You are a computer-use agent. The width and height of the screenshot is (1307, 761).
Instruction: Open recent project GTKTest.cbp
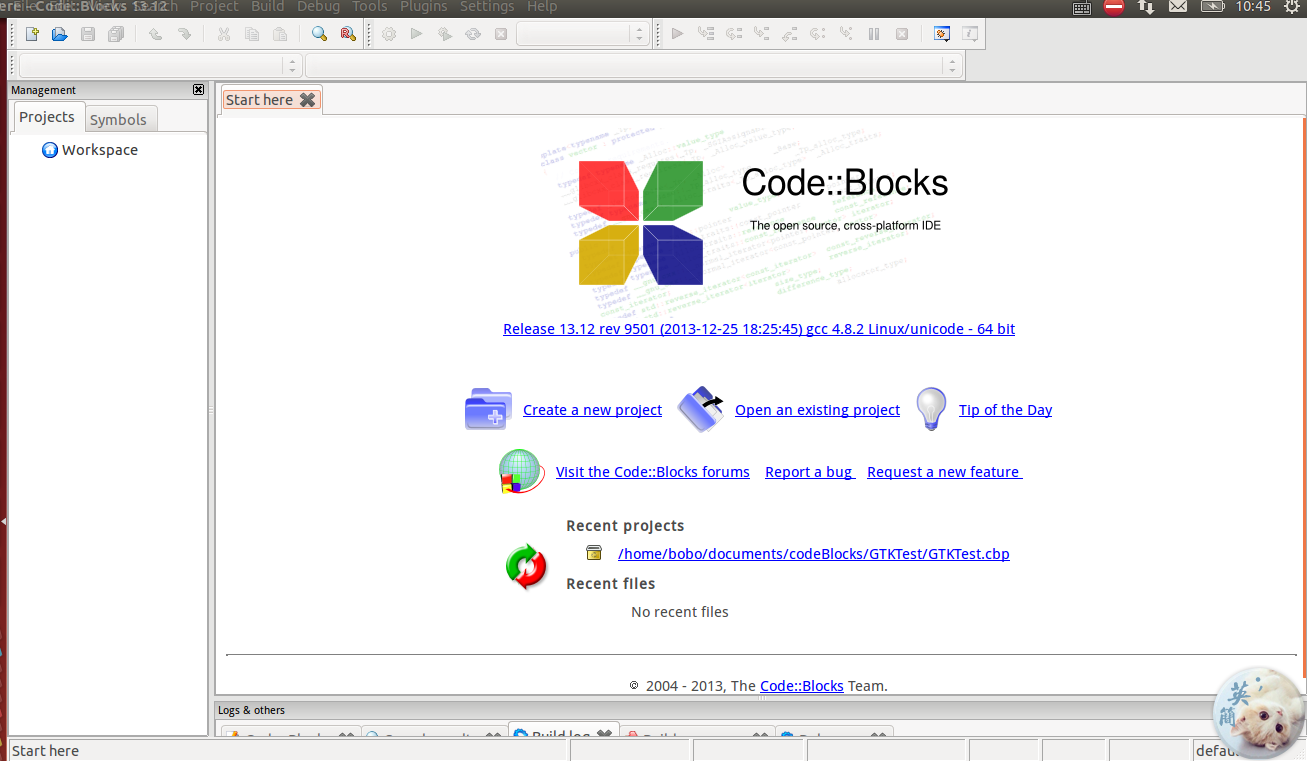pos(814,554)
